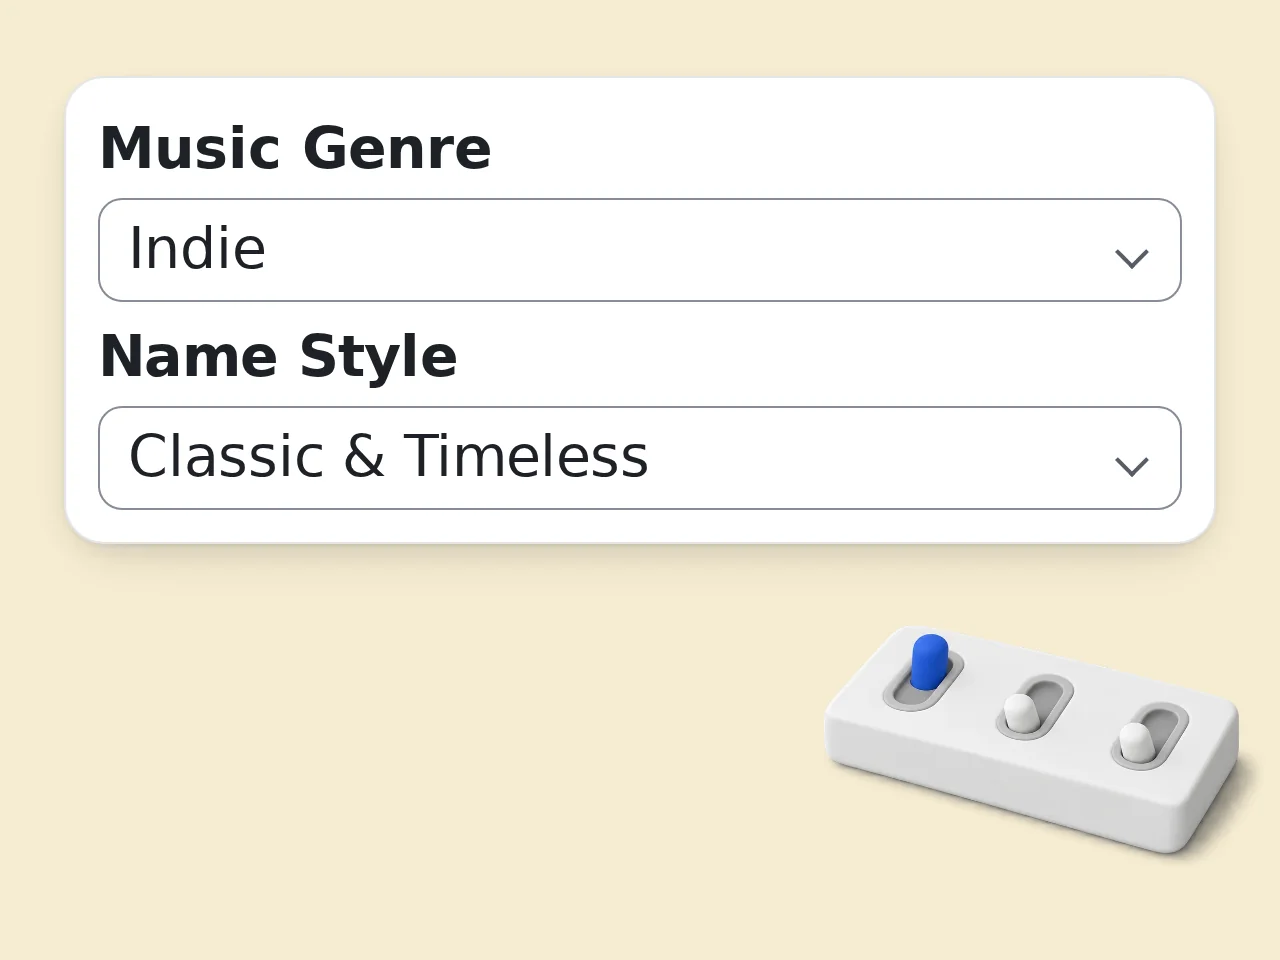Click the blue toggle's gray slot
Image resolution: width=1280 pixels, height=960 pixels.
pos(923,682)
